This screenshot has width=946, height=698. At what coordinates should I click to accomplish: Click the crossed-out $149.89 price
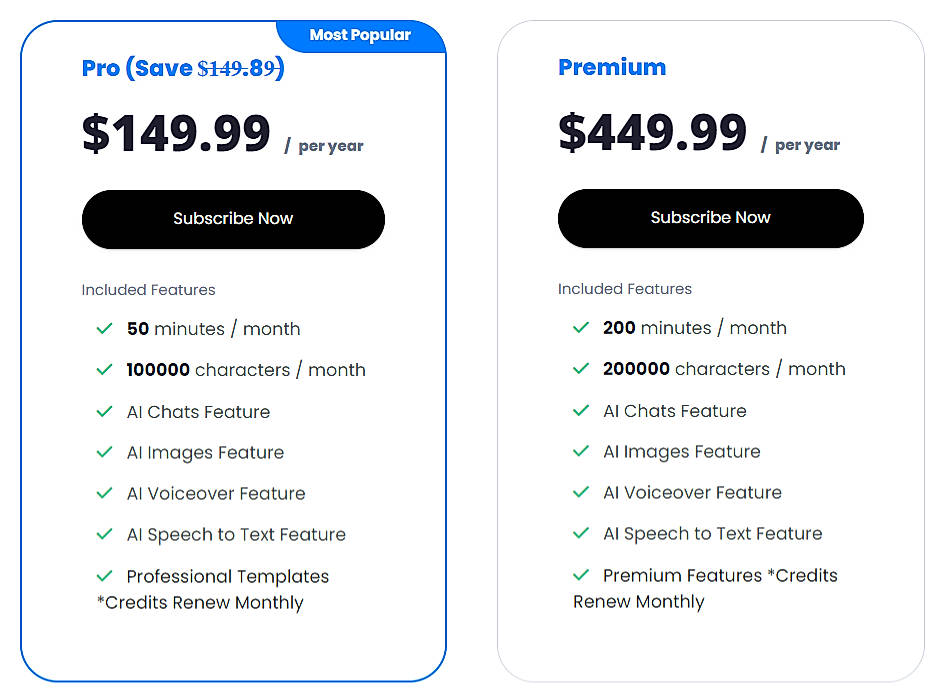click(x=240, y=68)
